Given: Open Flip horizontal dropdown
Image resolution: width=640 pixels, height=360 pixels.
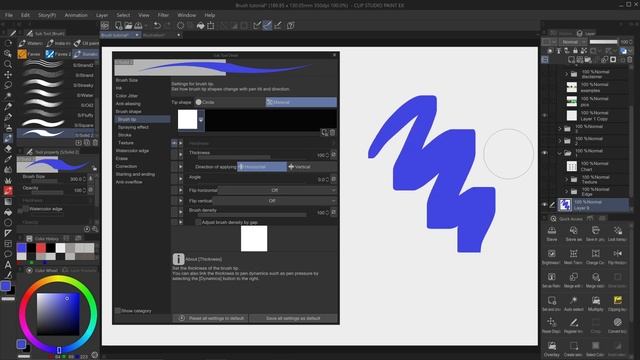Looking at the screenshot, I should pyautogui.click(x=277, y=190).
